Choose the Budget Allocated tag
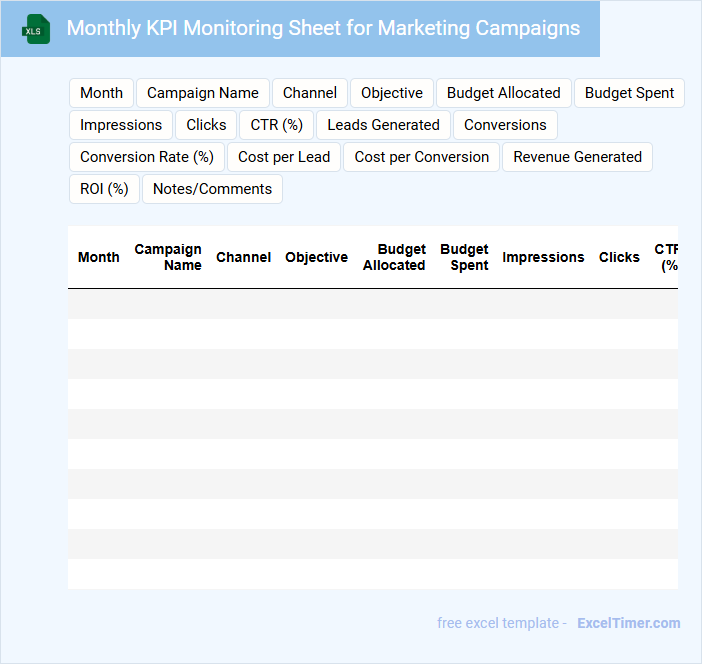The image size is (702, 664). [x=503, y=93]
